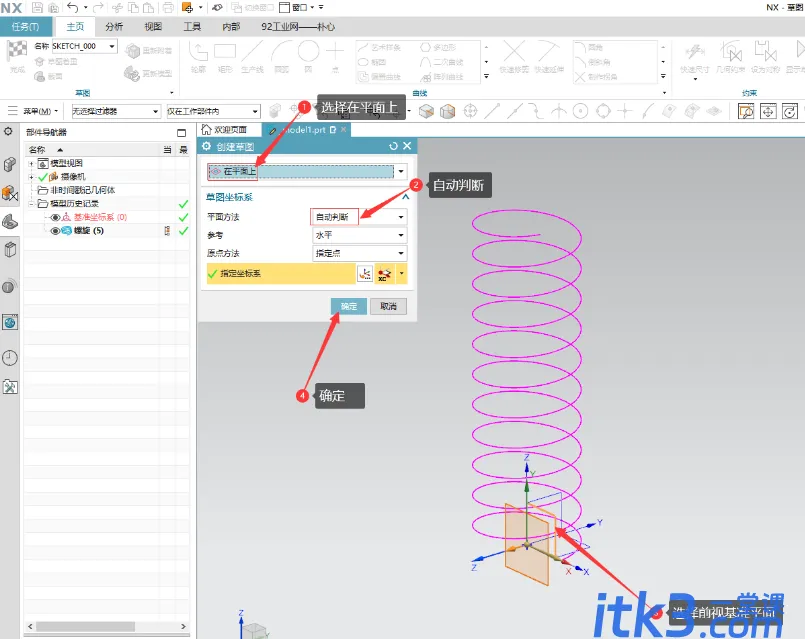Select the 矩形 rectangle tool
The width and height of the screenshot is (805, 639).
point(225,57)
